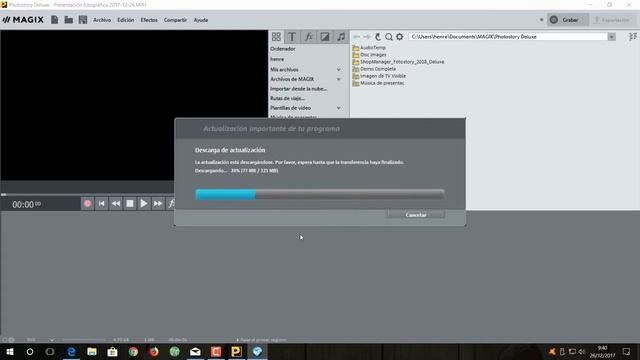Open the Mail app from taskbar
The width and height of the screenshot is (640, 360).
click(x=196, y=351)
